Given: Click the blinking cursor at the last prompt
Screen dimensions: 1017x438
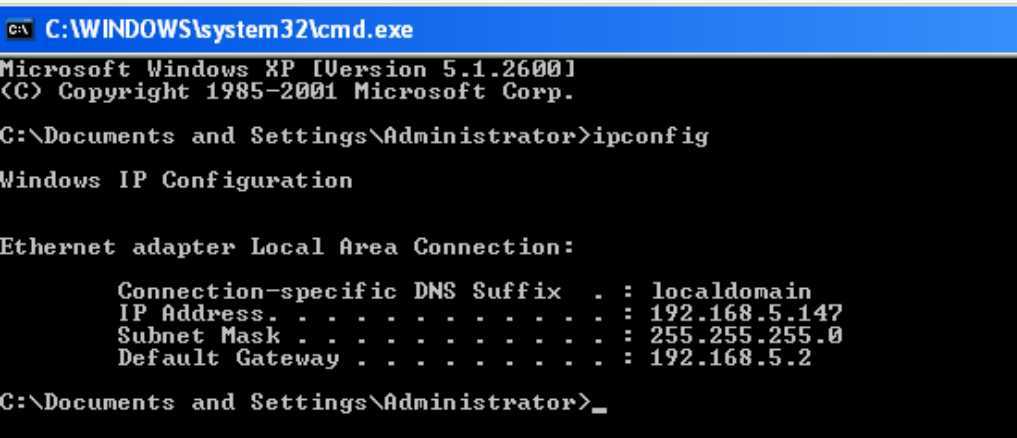Looking at the screenshot, I should [599, 409].
